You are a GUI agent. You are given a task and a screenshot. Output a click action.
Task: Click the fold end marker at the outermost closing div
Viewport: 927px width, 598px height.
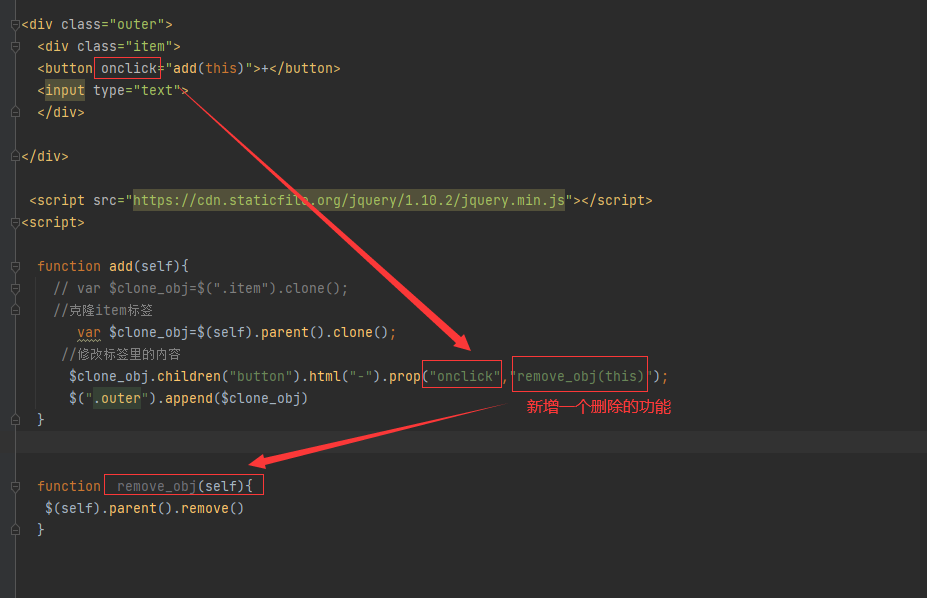15,156
